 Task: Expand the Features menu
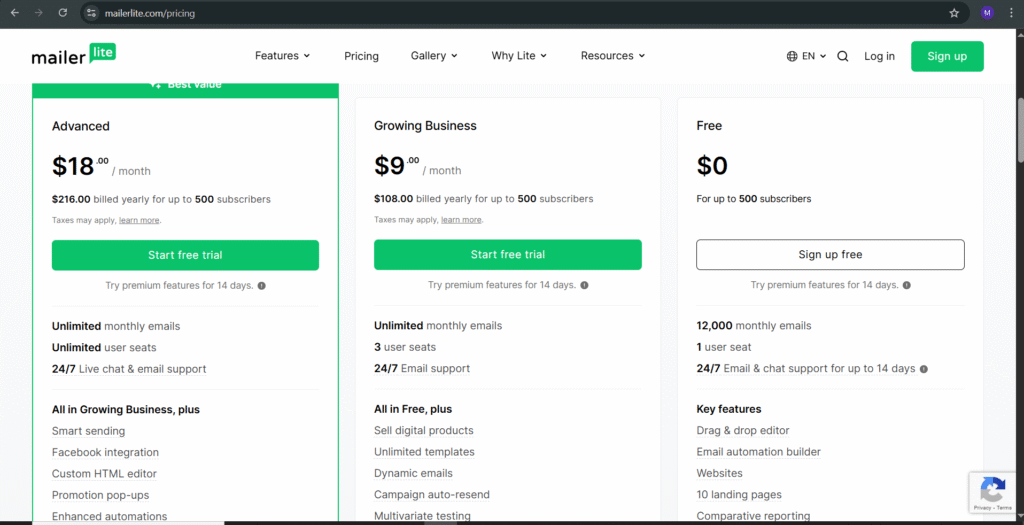(282, 56)
